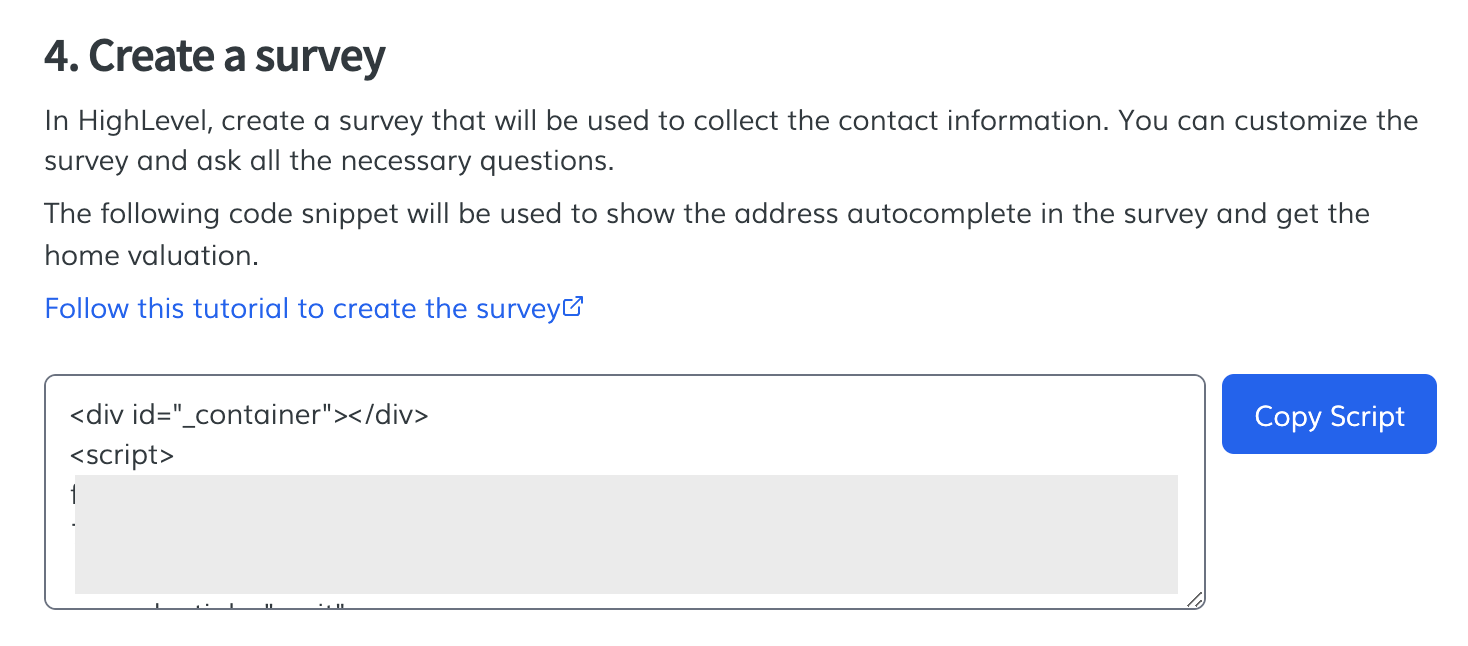The height and width of the screenshot is (646, 1468).
Task: Click the external link icon after tutorial link
Action: coord(574,307)
